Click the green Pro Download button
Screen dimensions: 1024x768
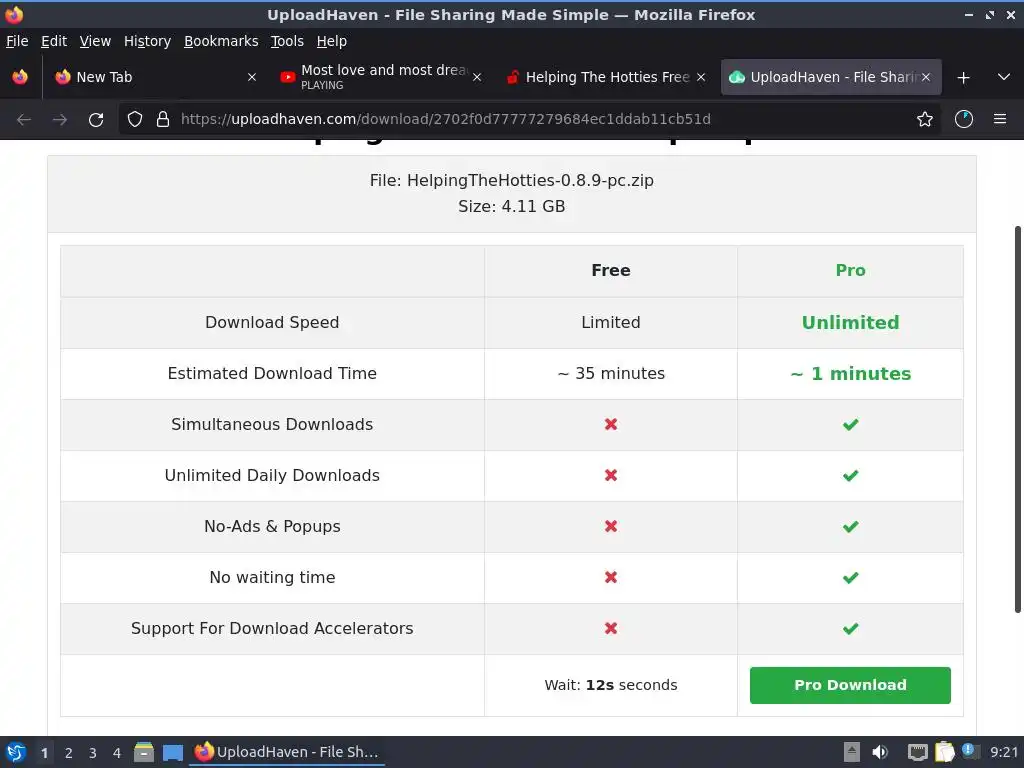(x=850, y=685)
